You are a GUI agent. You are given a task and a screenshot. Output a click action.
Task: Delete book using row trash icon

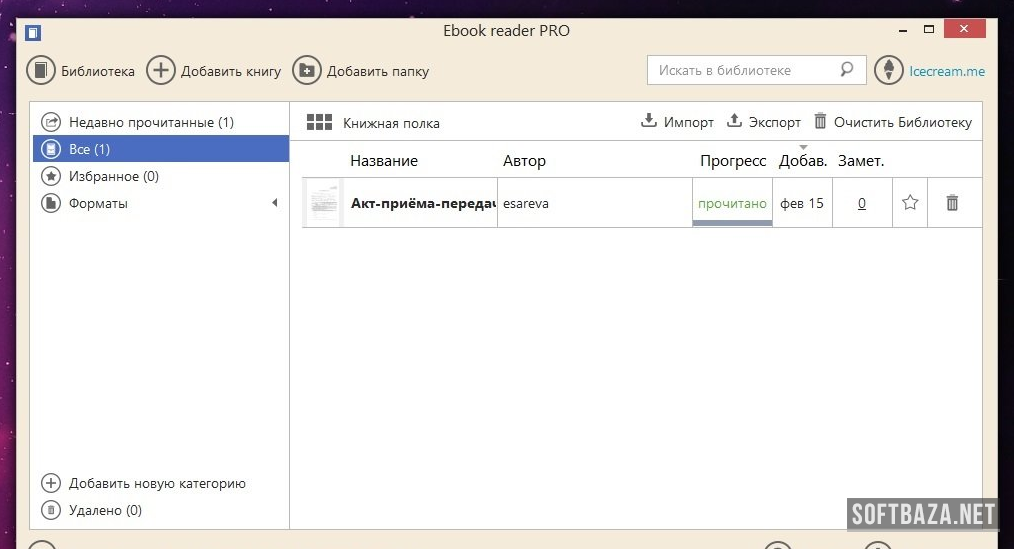(x=952, y=203)
